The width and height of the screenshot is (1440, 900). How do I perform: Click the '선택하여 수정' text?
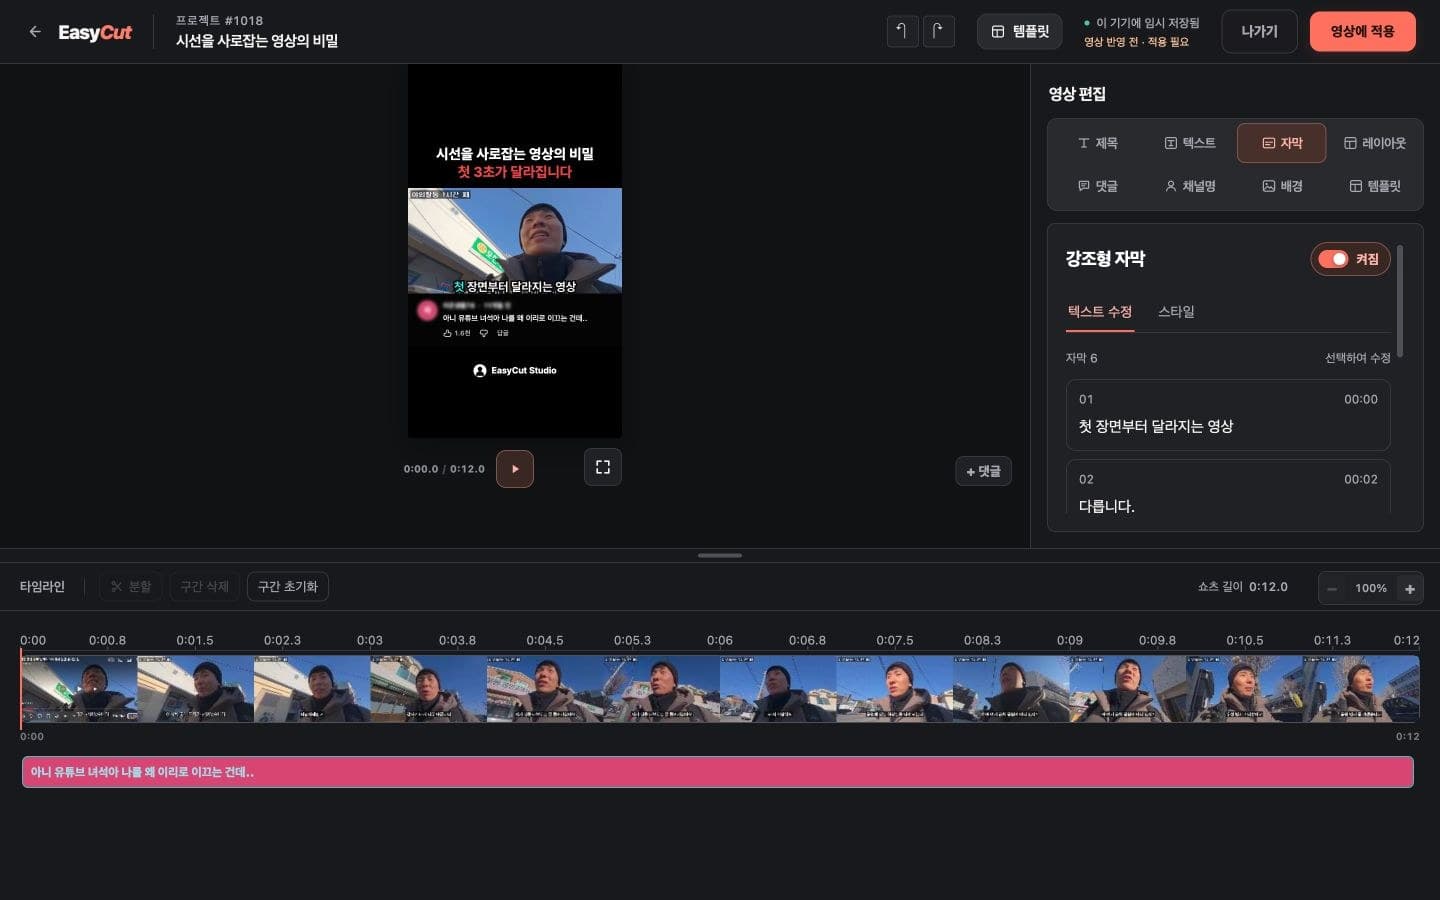click(1358, 358)
